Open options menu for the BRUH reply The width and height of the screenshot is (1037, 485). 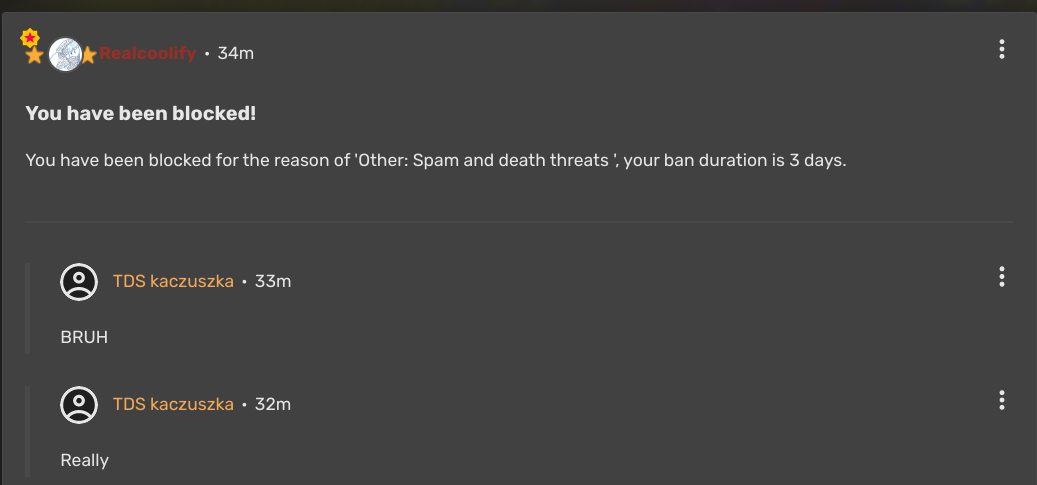[1001, 277]
